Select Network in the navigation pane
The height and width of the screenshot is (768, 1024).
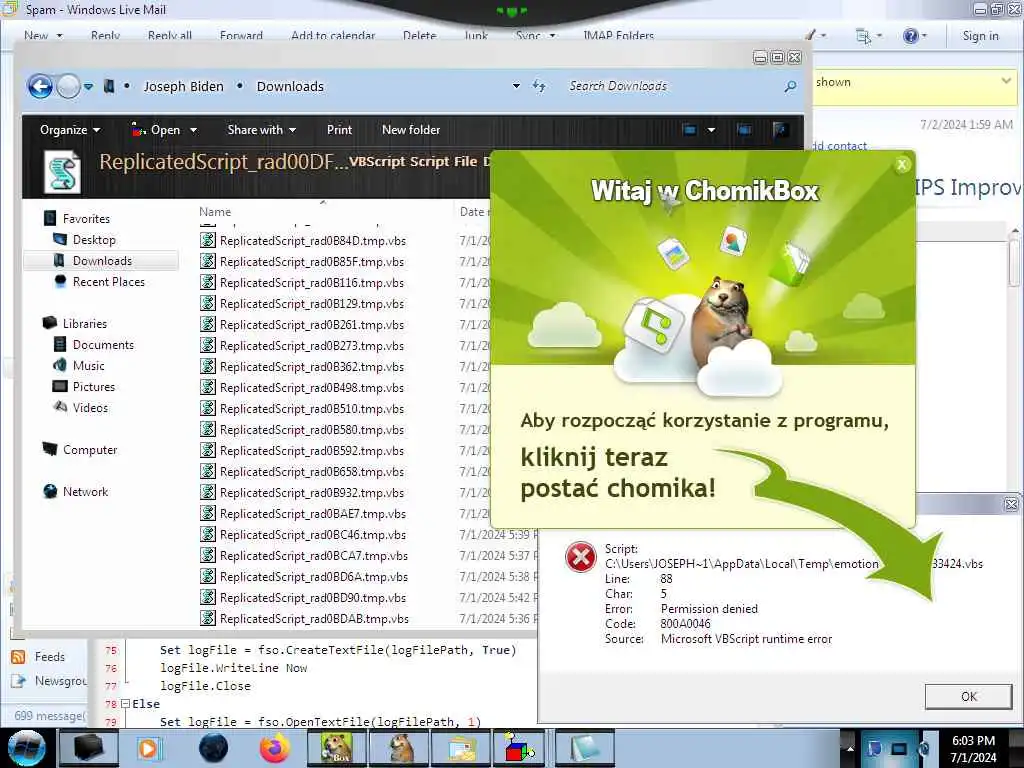pyautogui.click(x=85, y=491)
